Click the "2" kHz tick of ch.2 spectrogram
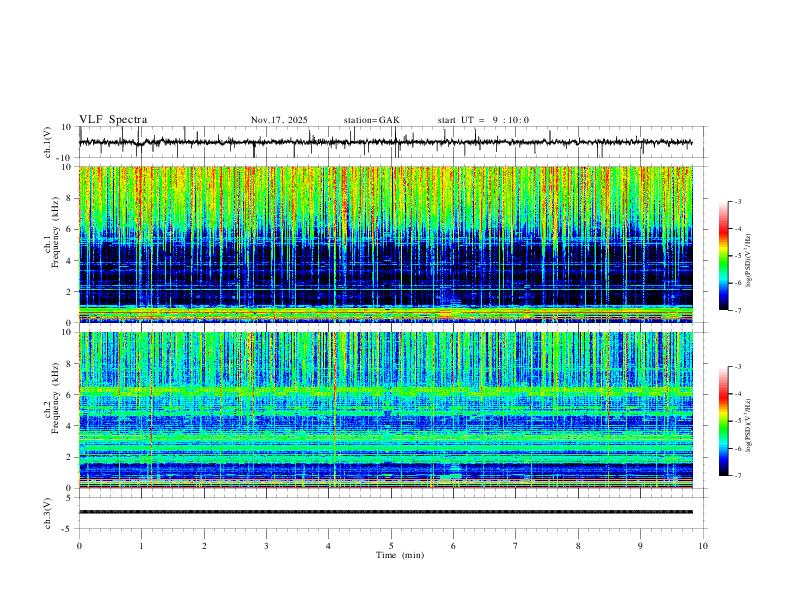Screen dimensions: 792x612 coord(69,457)
